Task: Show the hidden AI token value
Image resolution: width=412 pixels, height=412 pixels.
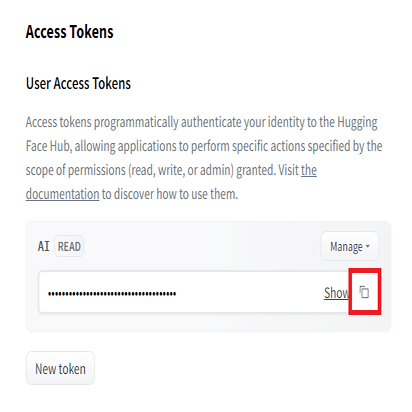Action: tap(336, 293)
